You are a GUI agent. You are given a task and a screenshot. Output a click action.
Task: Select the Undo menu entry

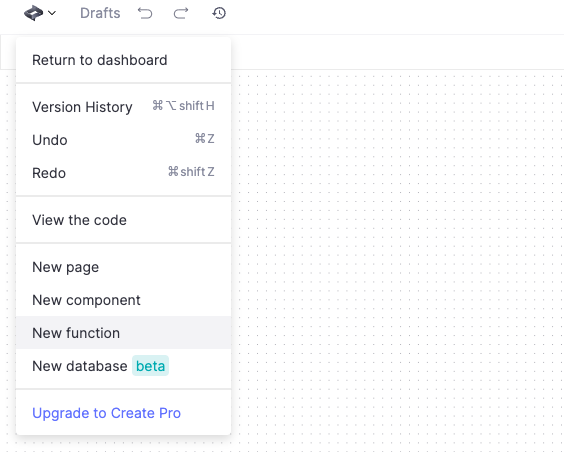click(123, 140)
